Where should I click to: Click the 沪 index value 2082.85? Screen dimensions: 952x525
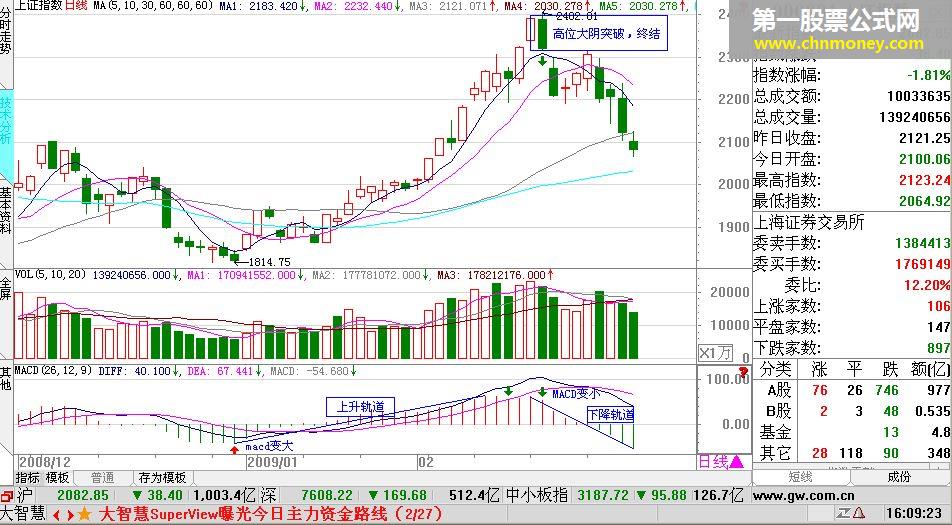tap(83, 496)
